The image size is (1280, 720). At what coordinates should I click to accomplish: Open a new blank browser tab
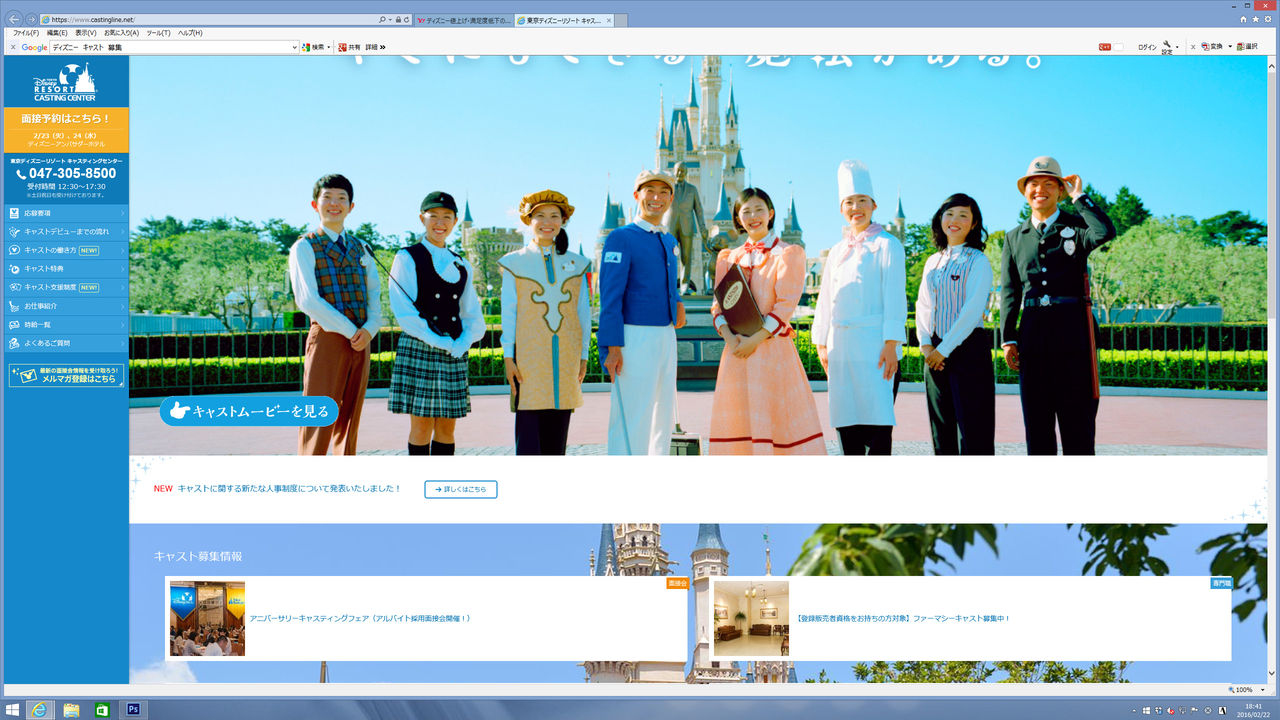point(622,19)
